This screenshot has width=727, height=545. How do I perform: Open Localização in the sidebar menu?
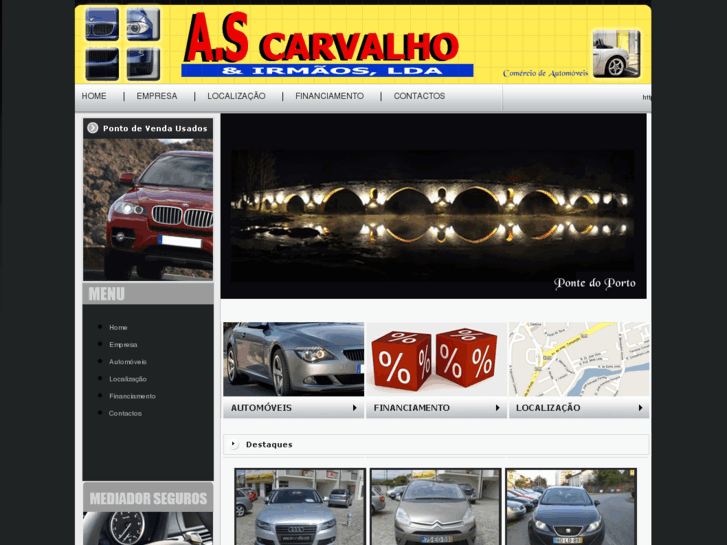click(128, 379)
